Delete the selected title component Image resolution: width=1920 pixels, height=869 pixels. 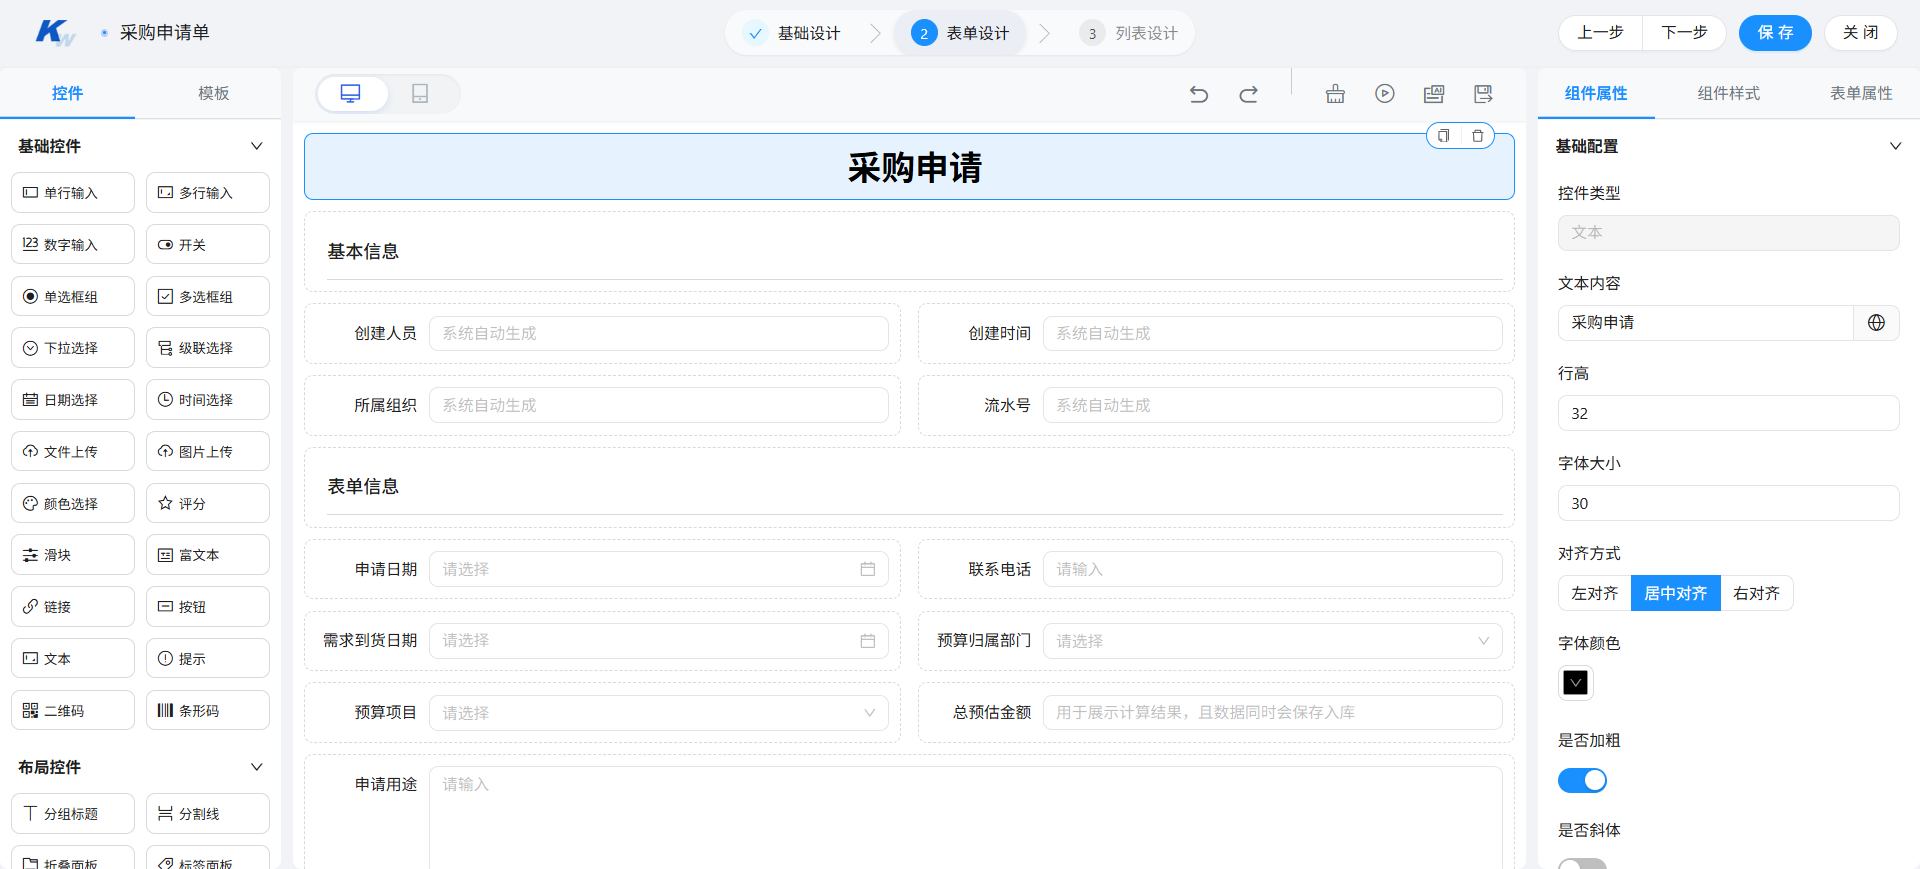coord(1477,136)
